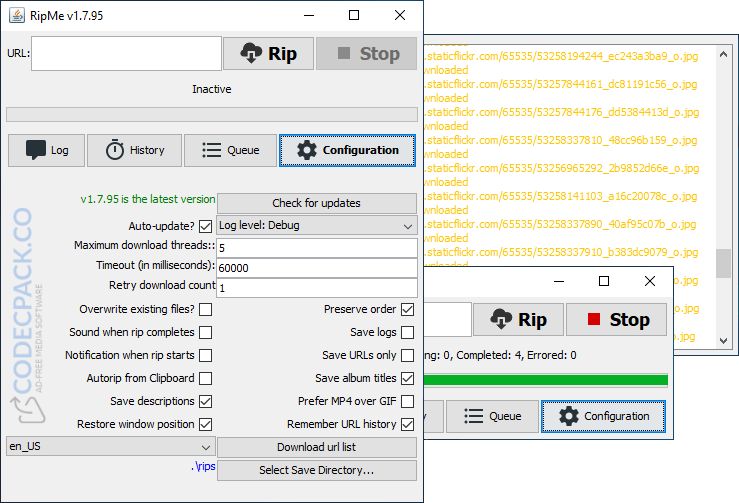Click the main window progress bar

click(212, 115)
